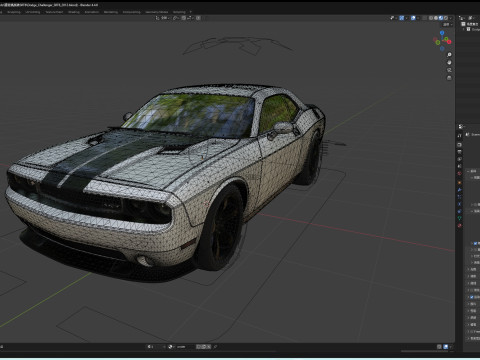The height and width of the screenshot is (360, 480).
Task: Open the Output properties tab
Action: [x=459, y=152]
